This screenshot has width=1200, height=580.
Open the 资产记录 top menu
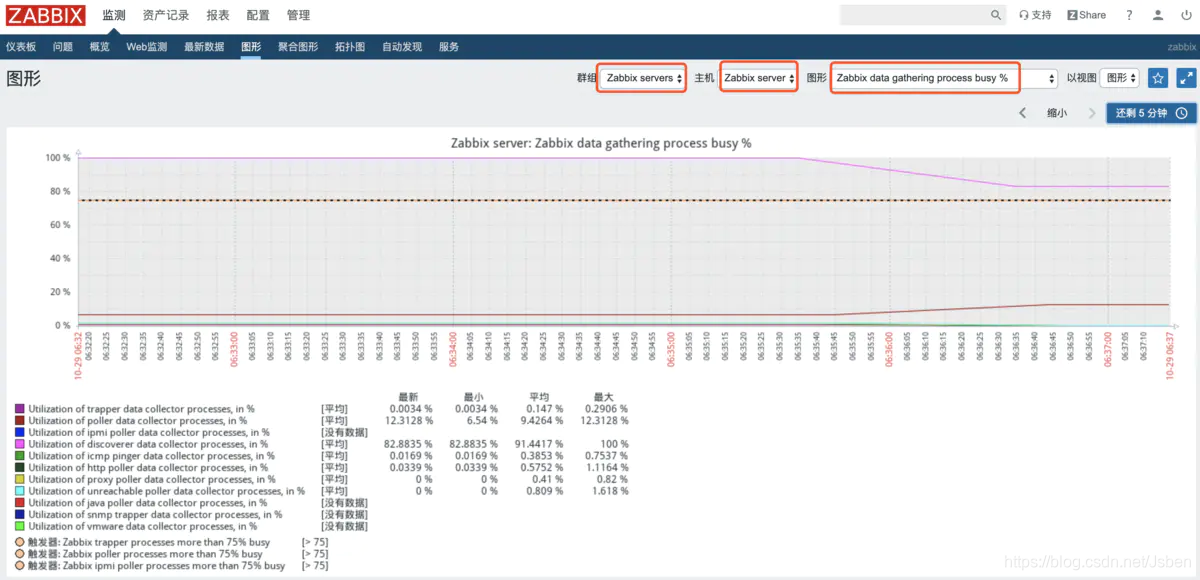click(x=166, y=15)
